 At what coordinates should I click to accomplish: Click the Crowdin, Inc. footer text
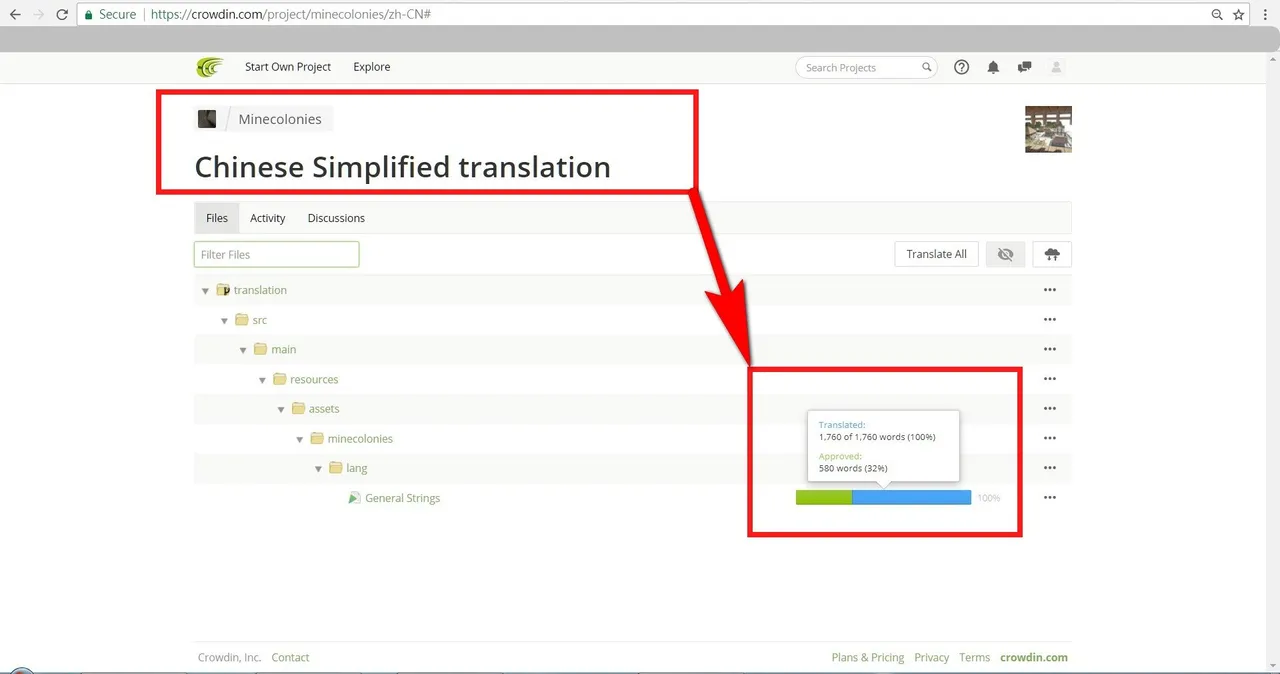[x=229, y=657]
